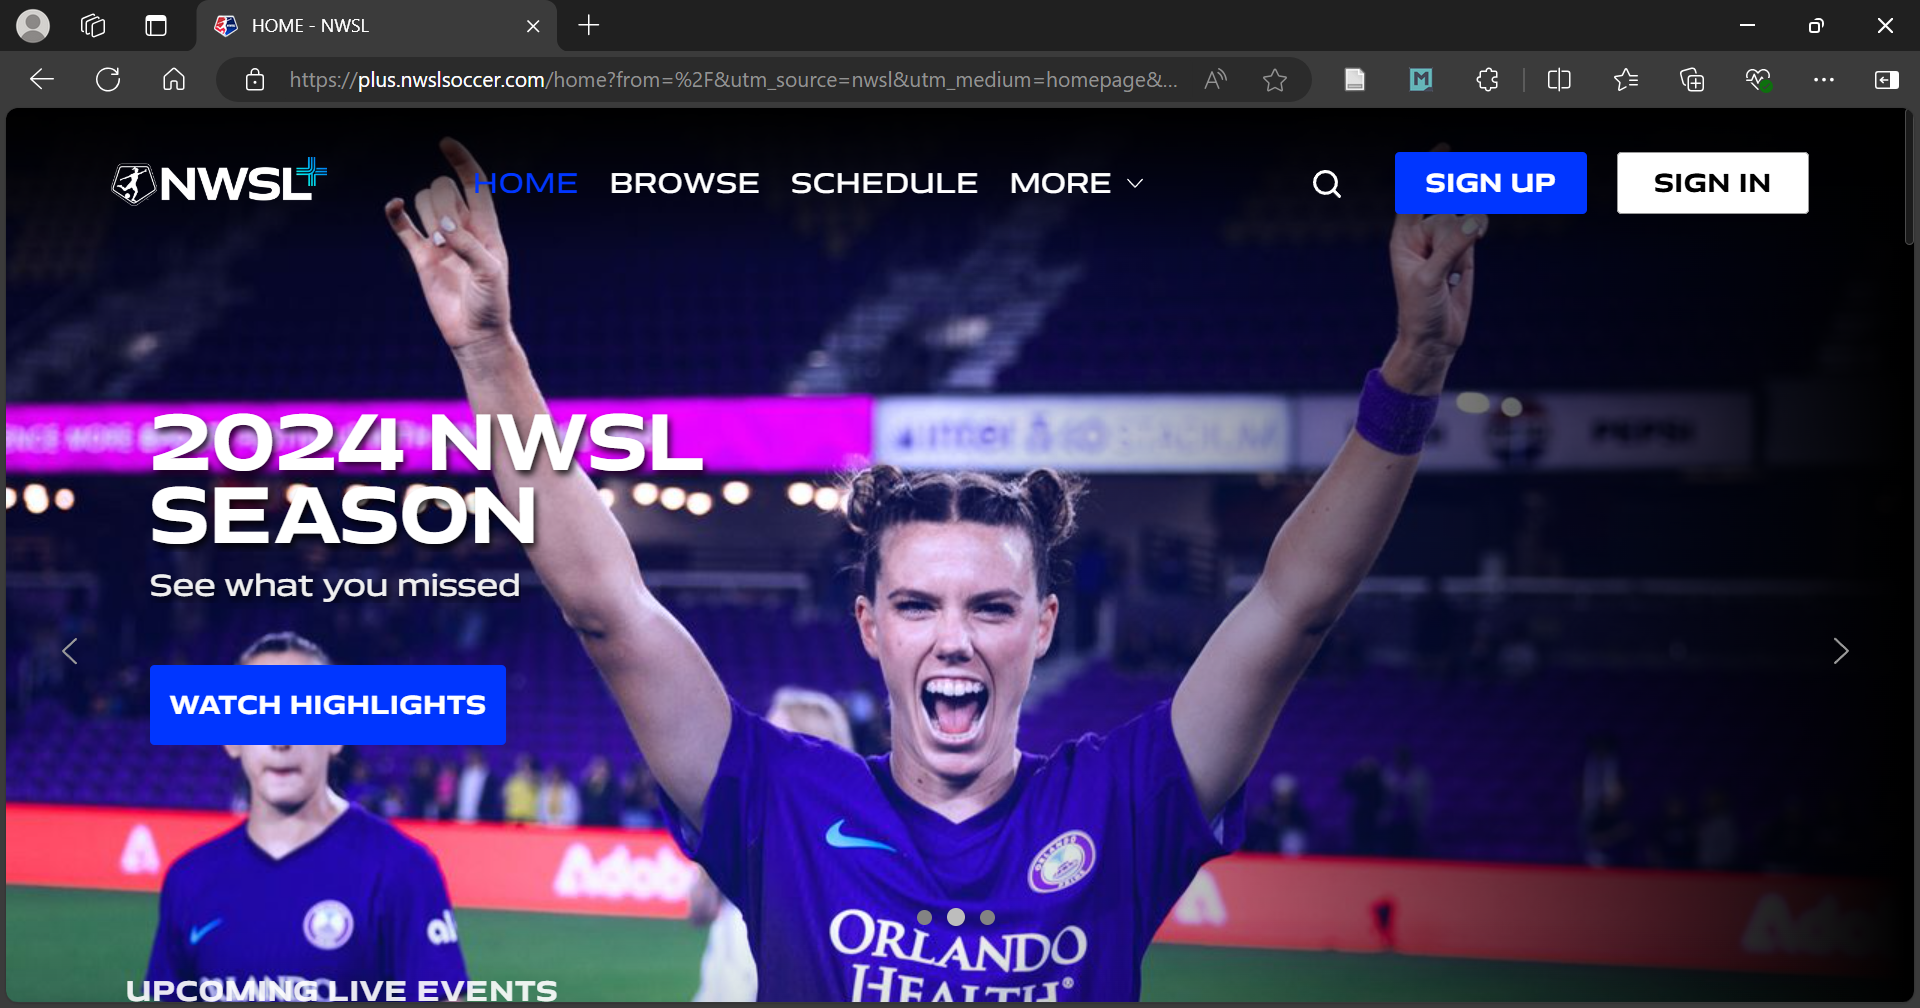This screenshot has width=1920, height=1008.
Task: View site information lock icon
Action: tap(255, 80)
